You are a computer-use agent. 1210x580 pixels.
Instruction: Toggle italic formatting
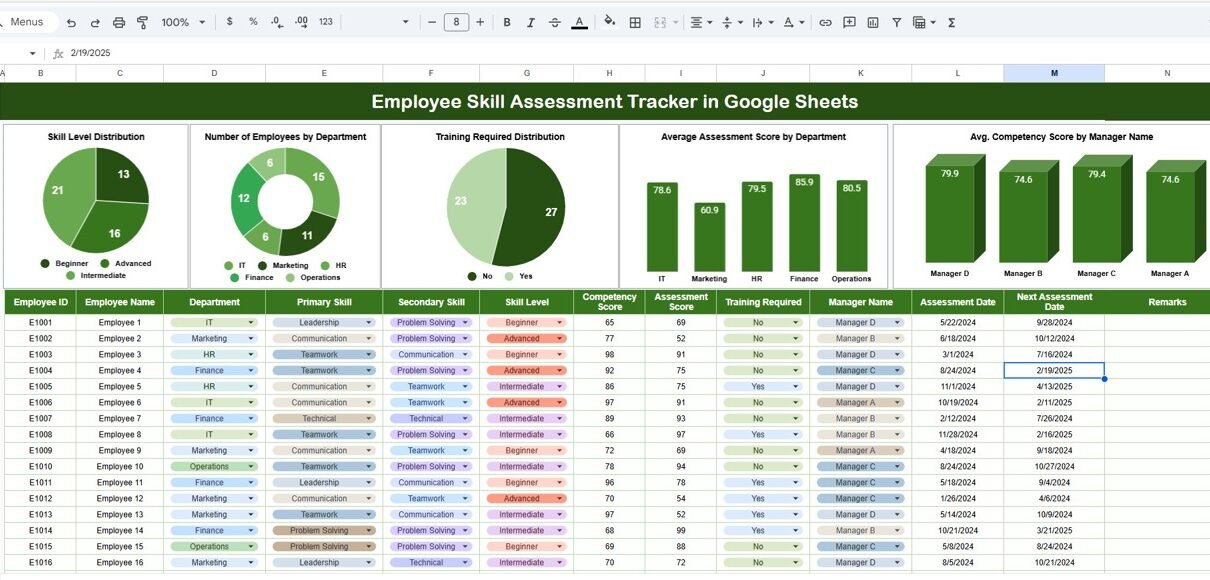coord(531,22)
